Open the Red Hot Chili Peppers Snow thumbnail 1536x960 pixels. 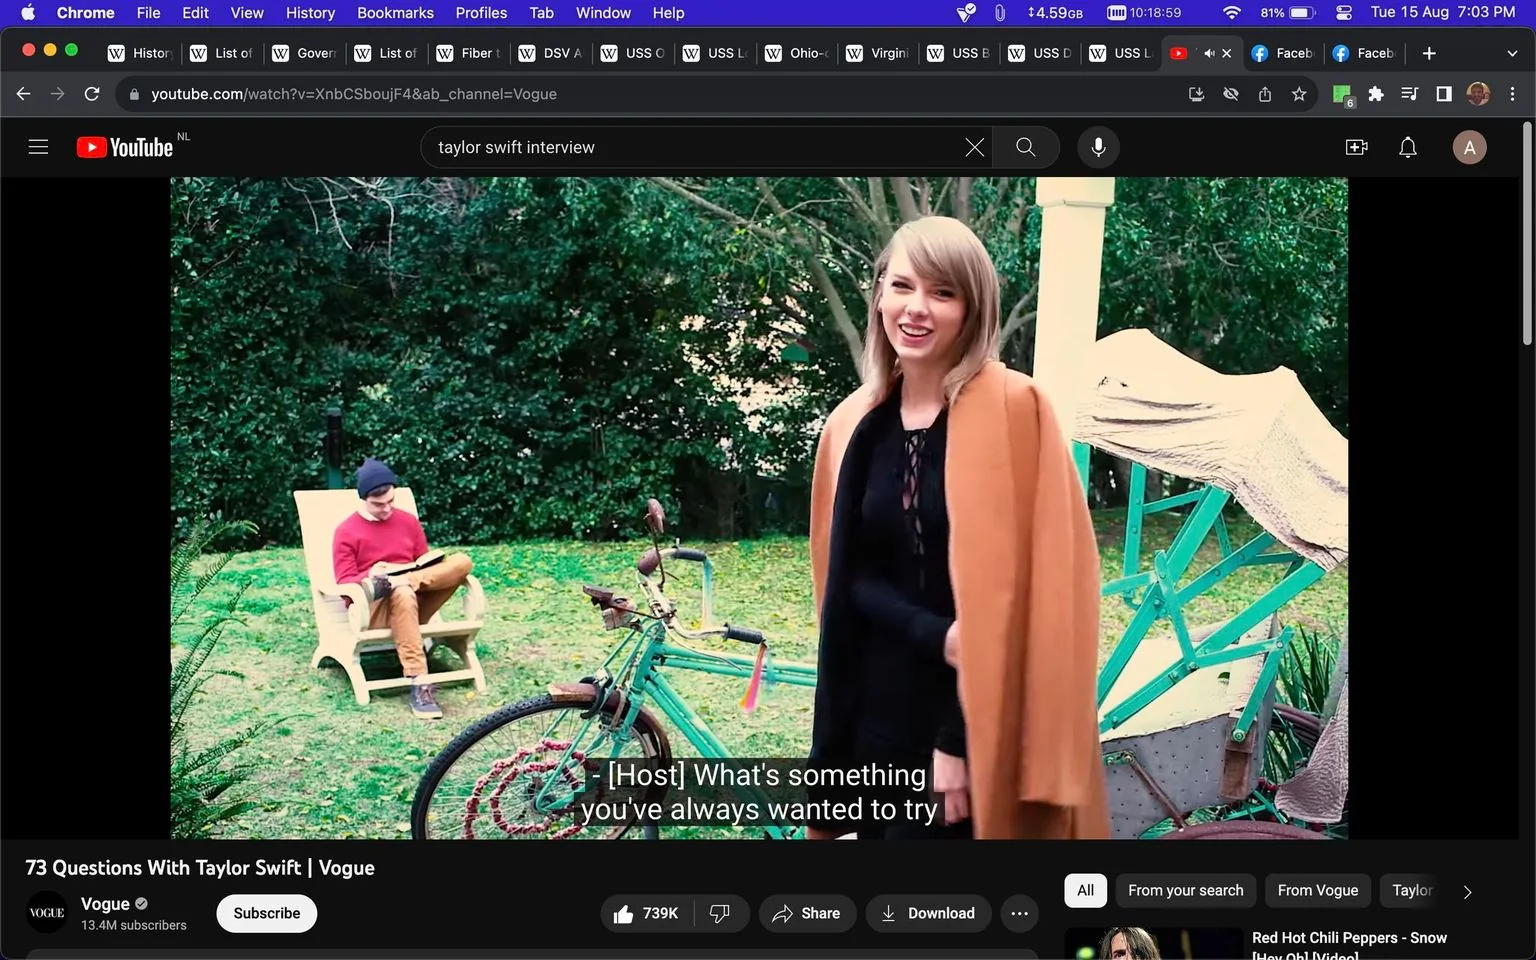pos(1153,943)
